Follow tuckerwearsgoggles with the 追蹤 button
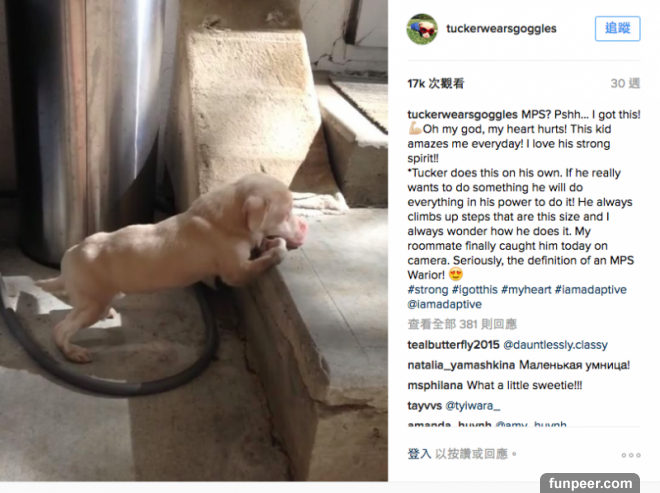Viewport: 660px width, 493px height. point(617,29)
